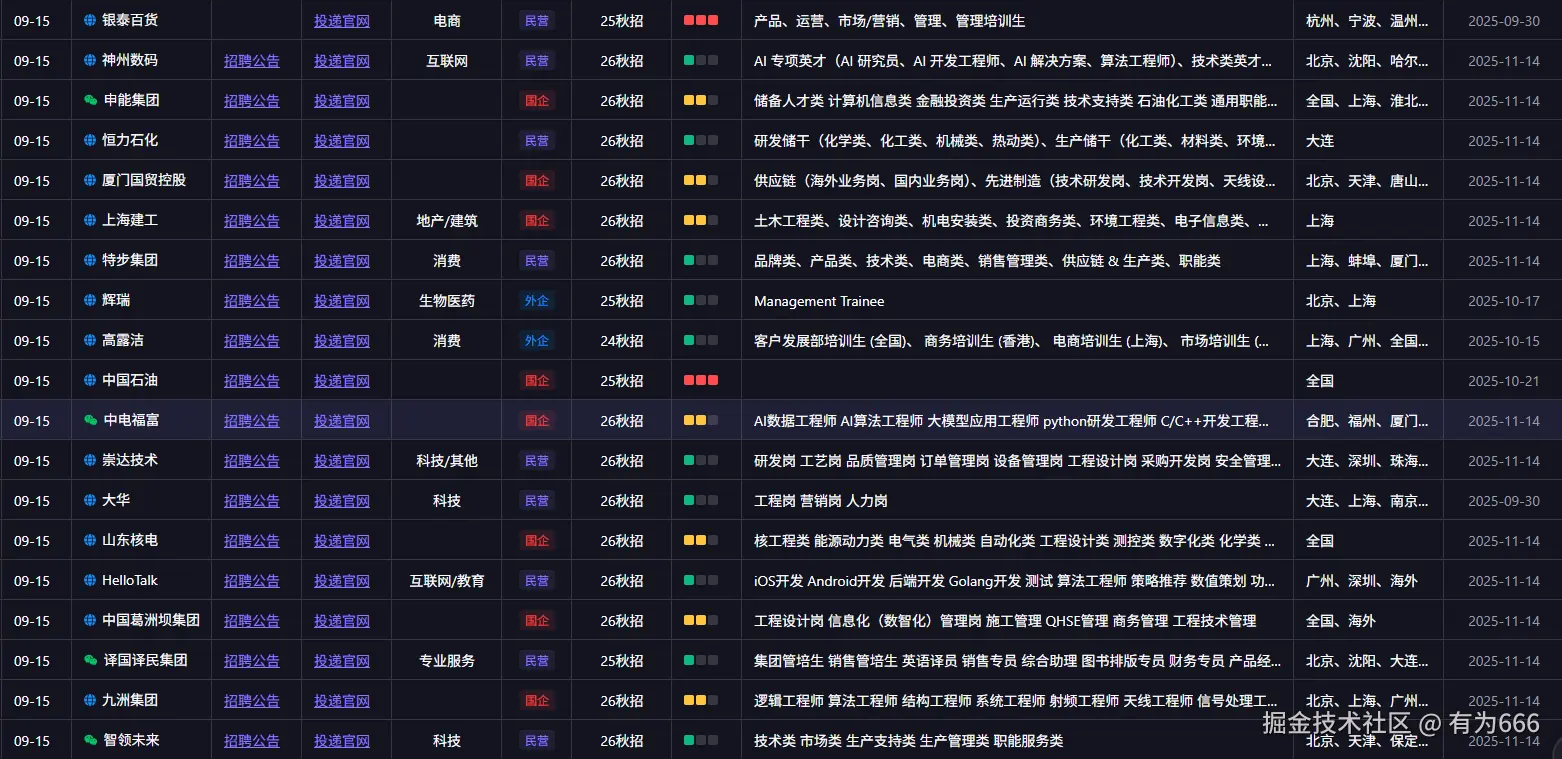Open 投递官网 link for 特步集团
The image size is (1562, 759).
[342, 261]
